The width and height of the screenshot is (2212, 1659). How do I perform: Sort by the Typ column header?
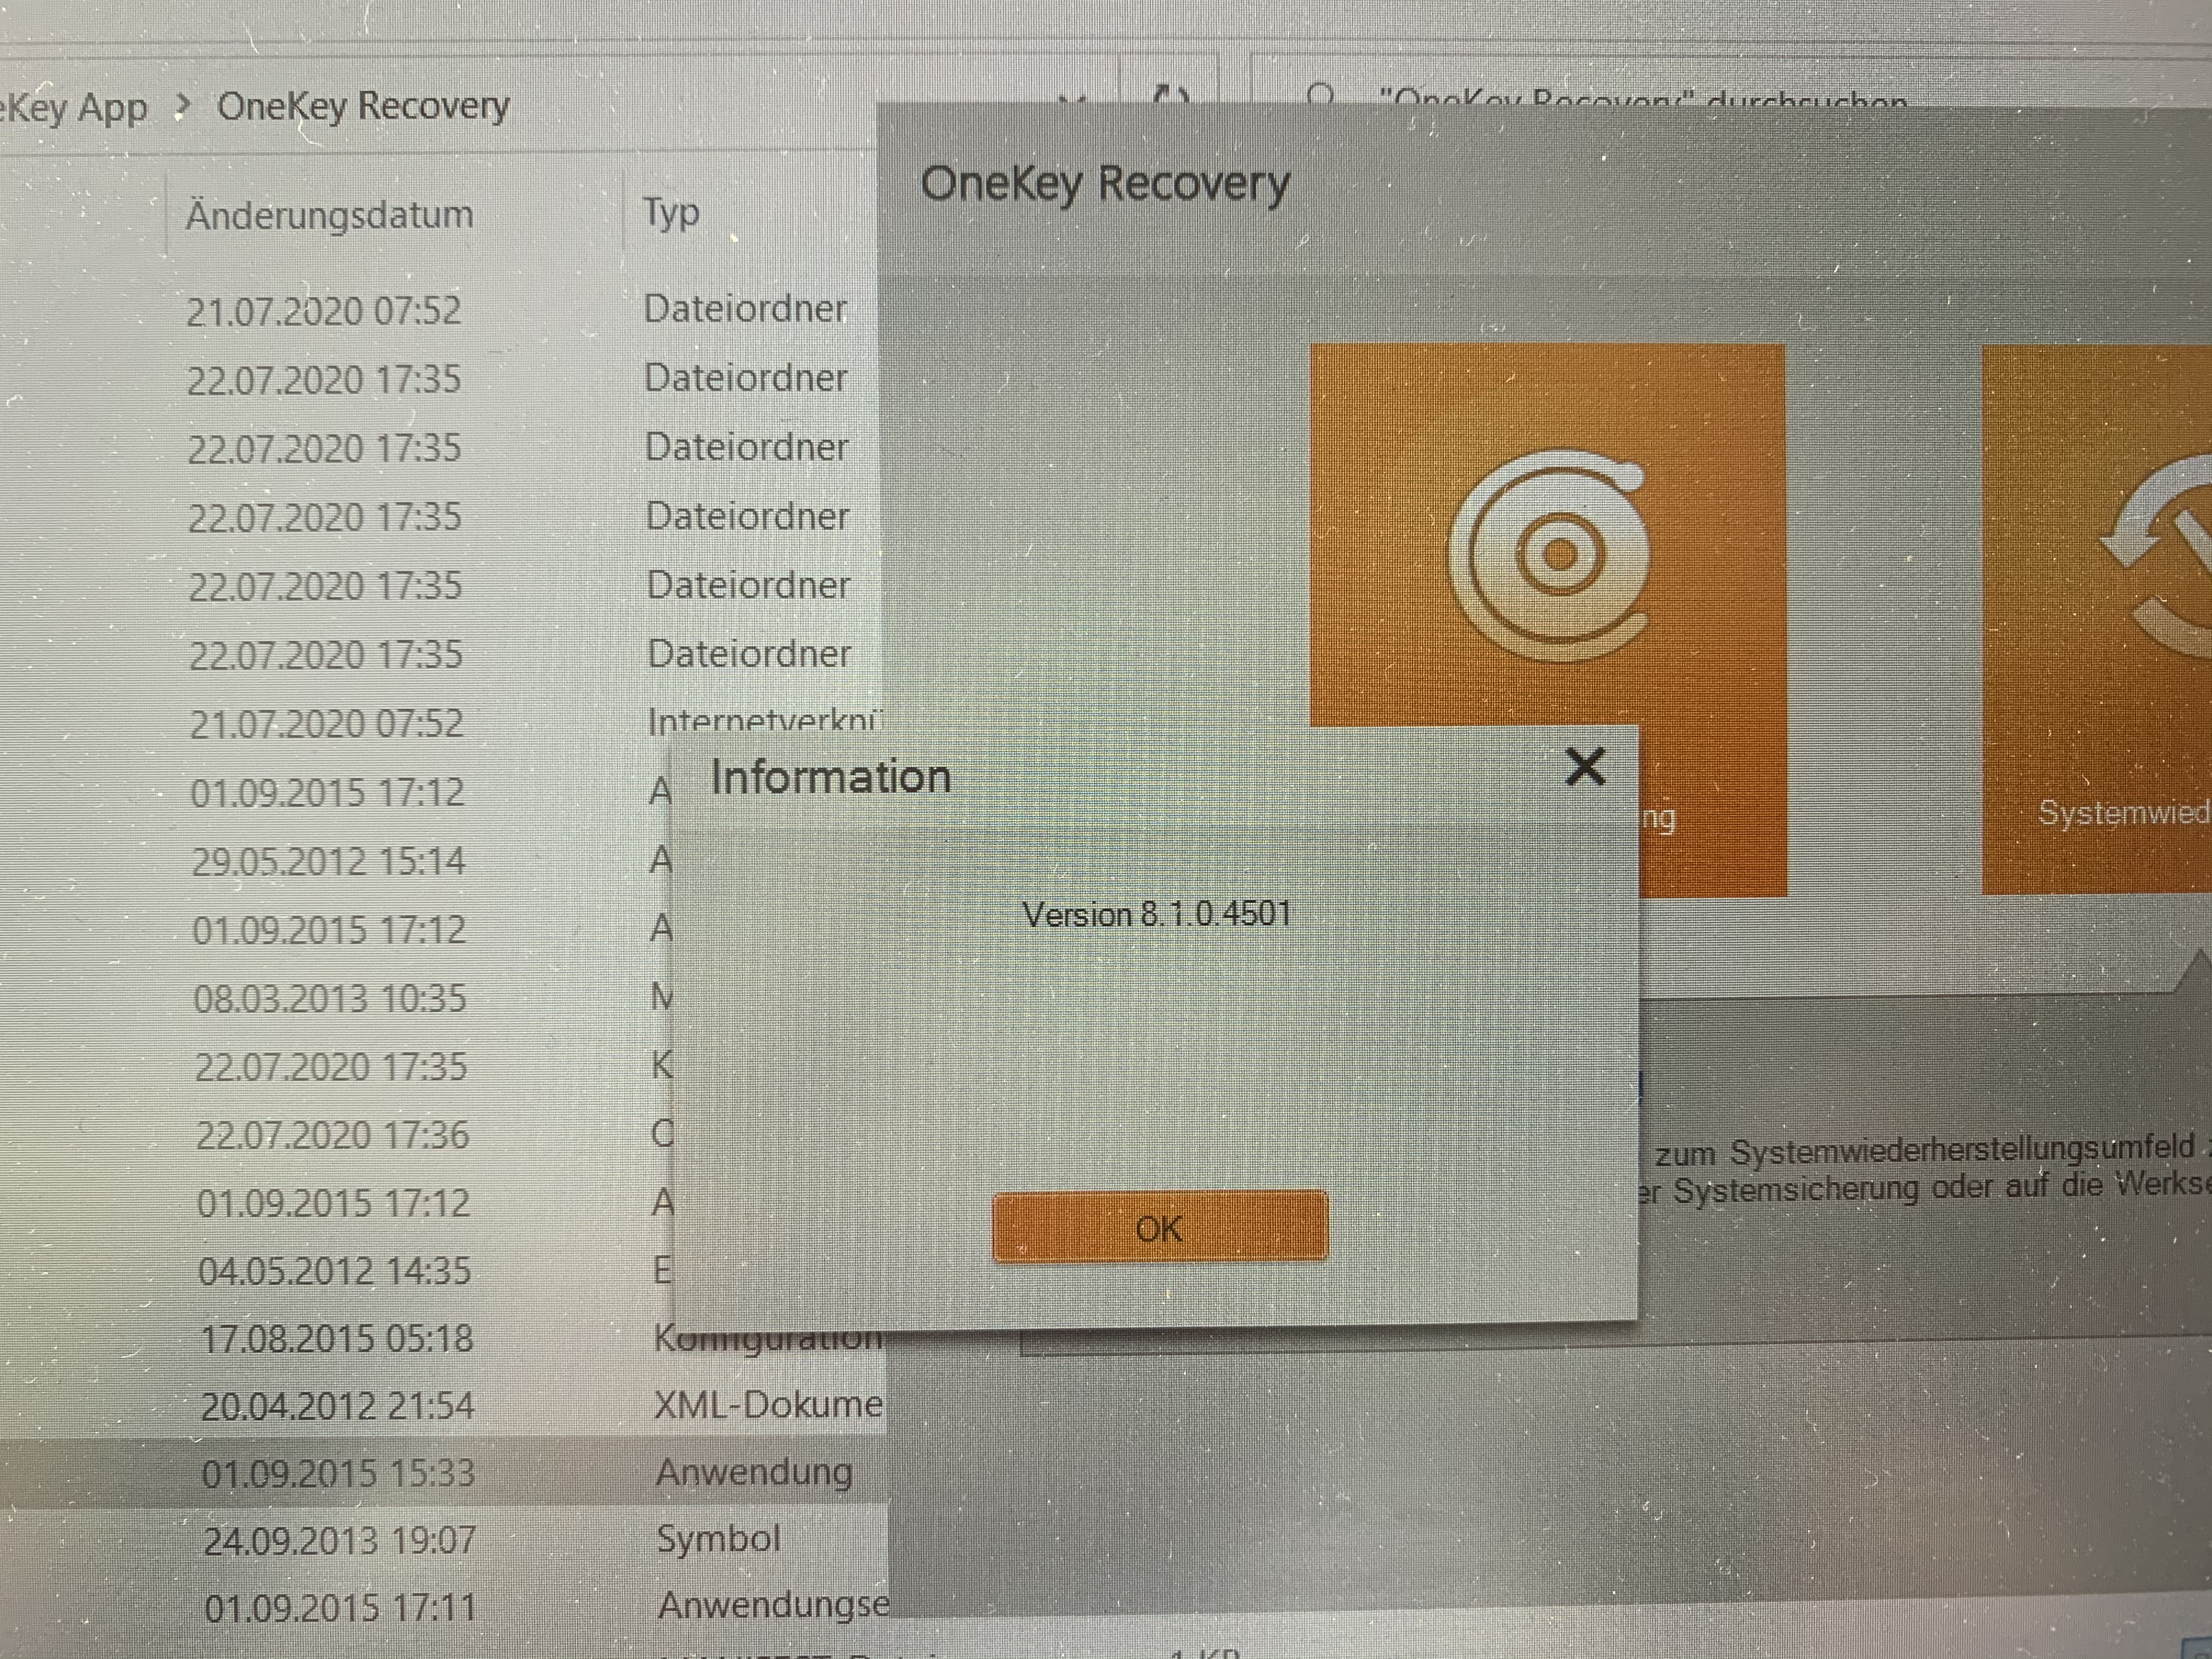click(x=670, y=212)
